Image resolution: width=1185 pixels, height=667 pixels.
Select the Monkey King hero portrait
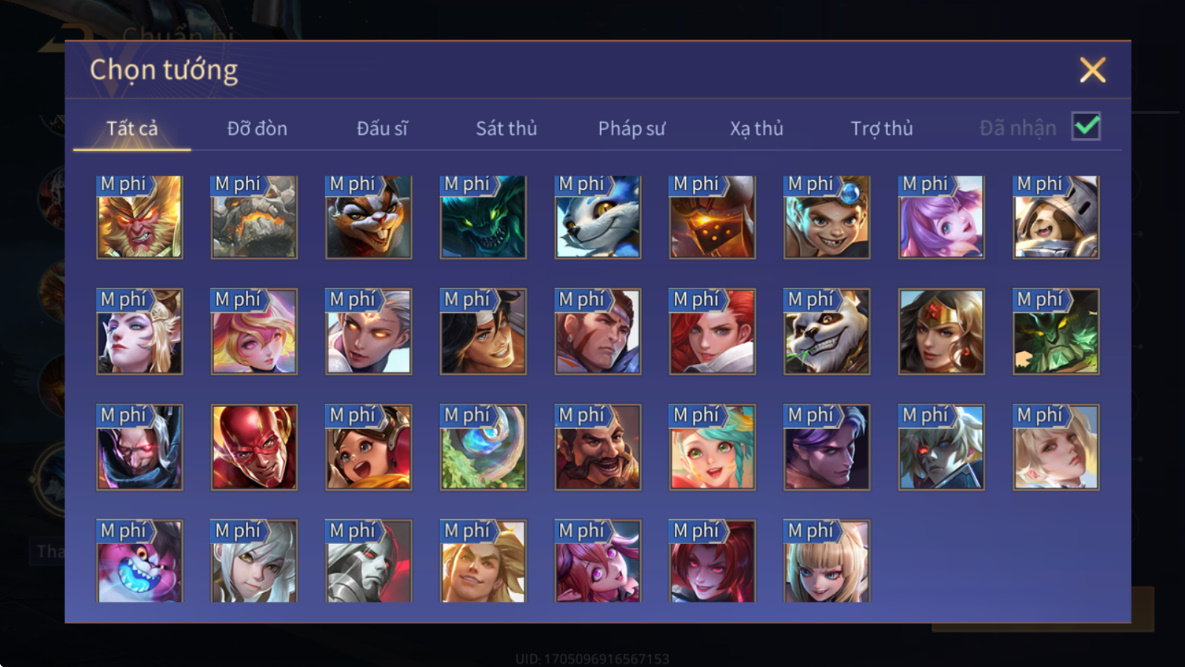pyautogui.click(x=139, y=217)
